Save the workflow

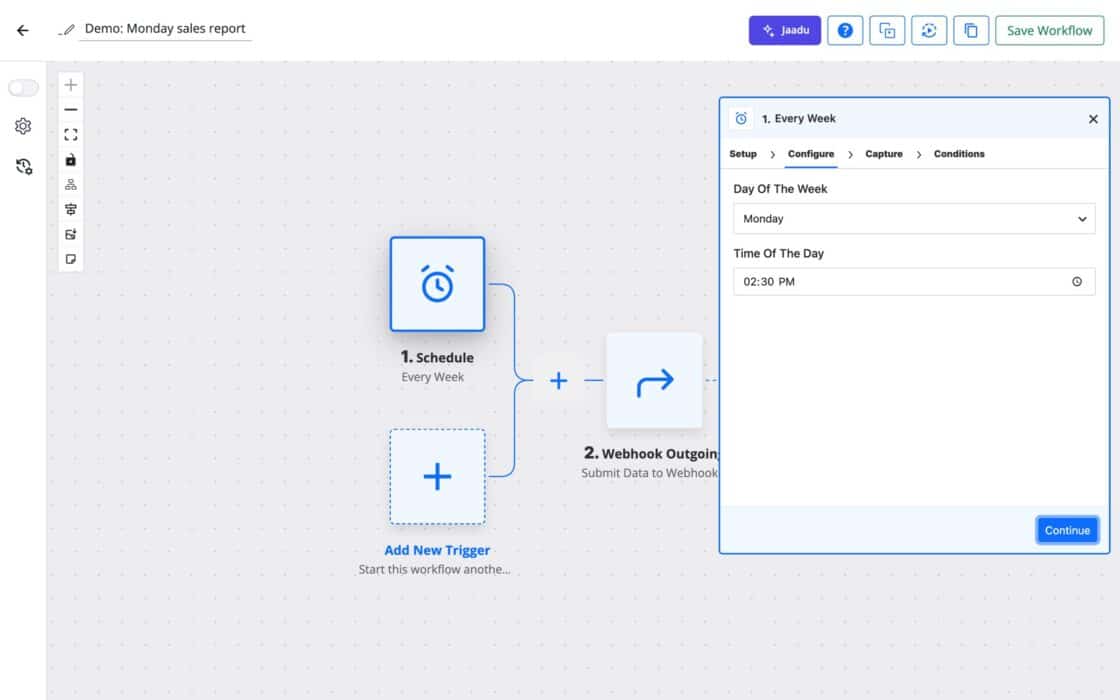[x=1049, y=30]
